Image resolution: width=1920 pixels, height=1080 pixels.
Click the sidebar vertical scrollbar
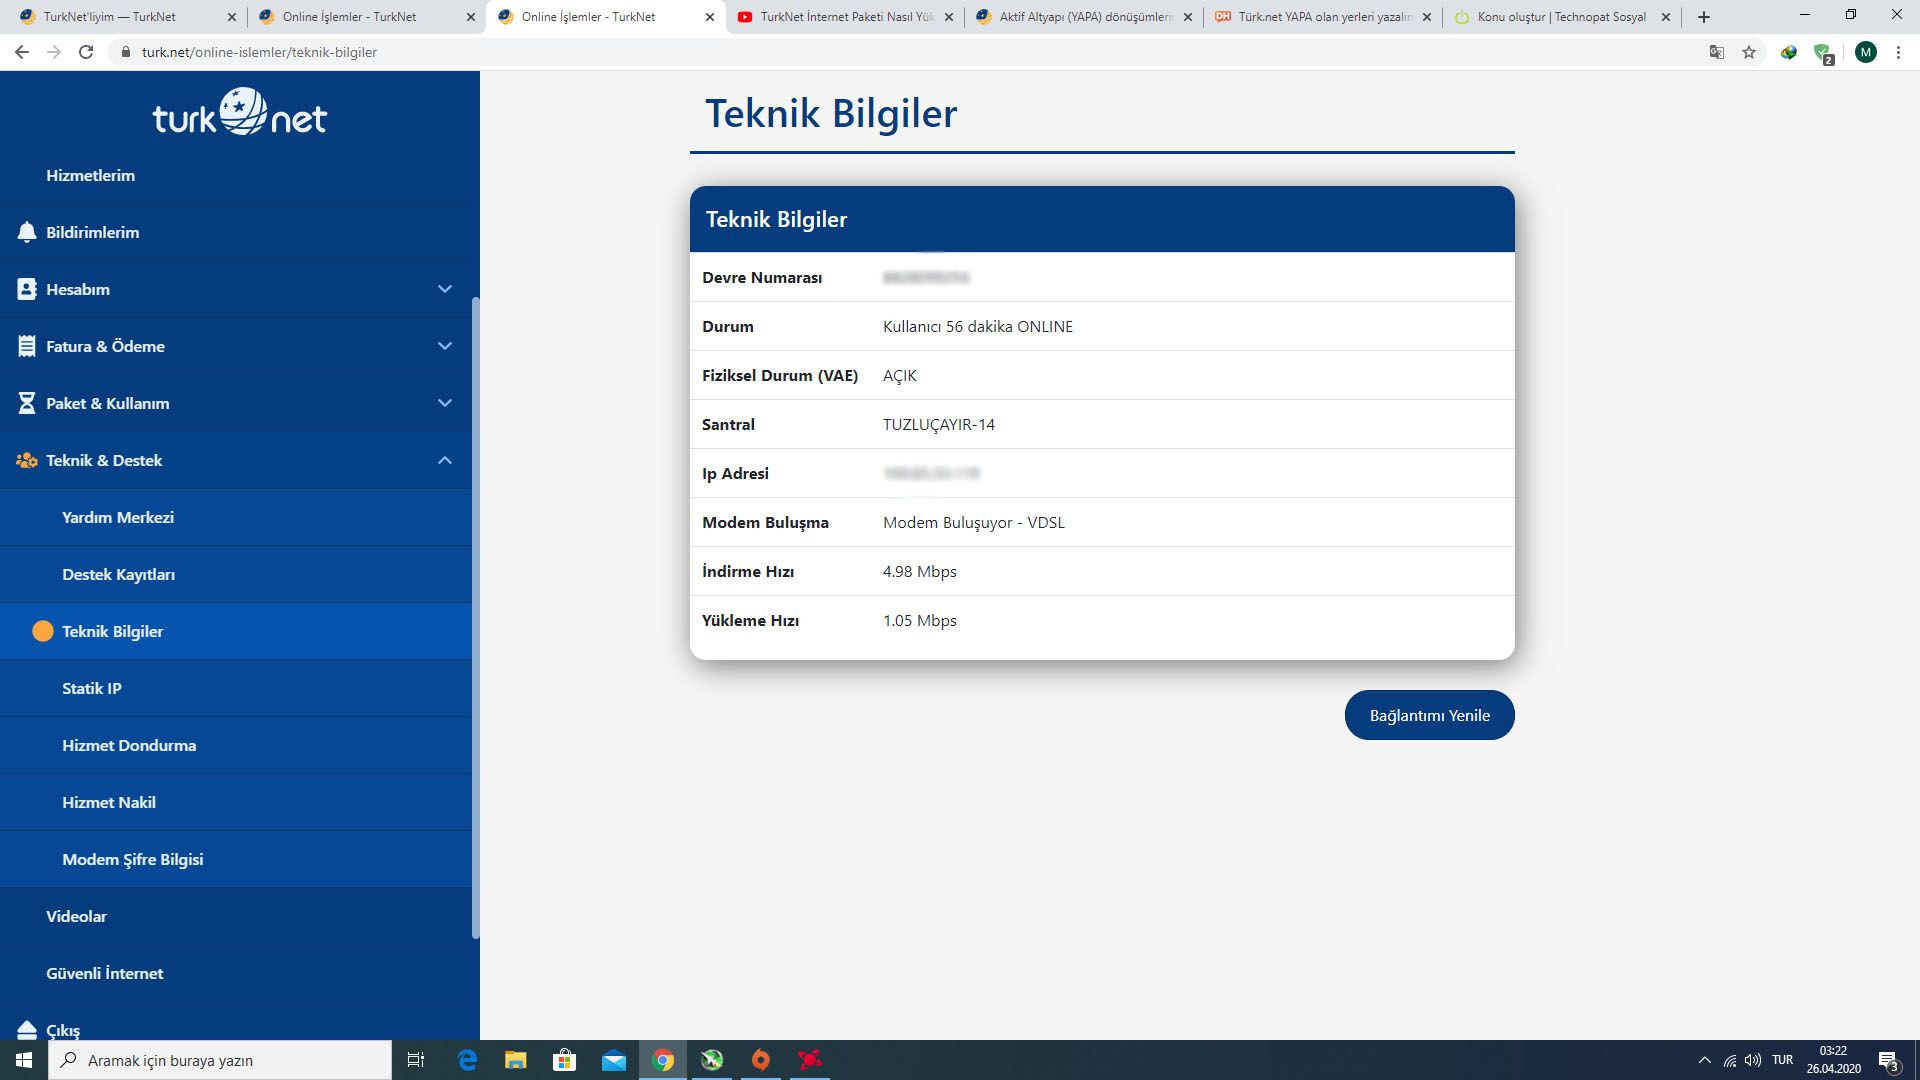476,620
